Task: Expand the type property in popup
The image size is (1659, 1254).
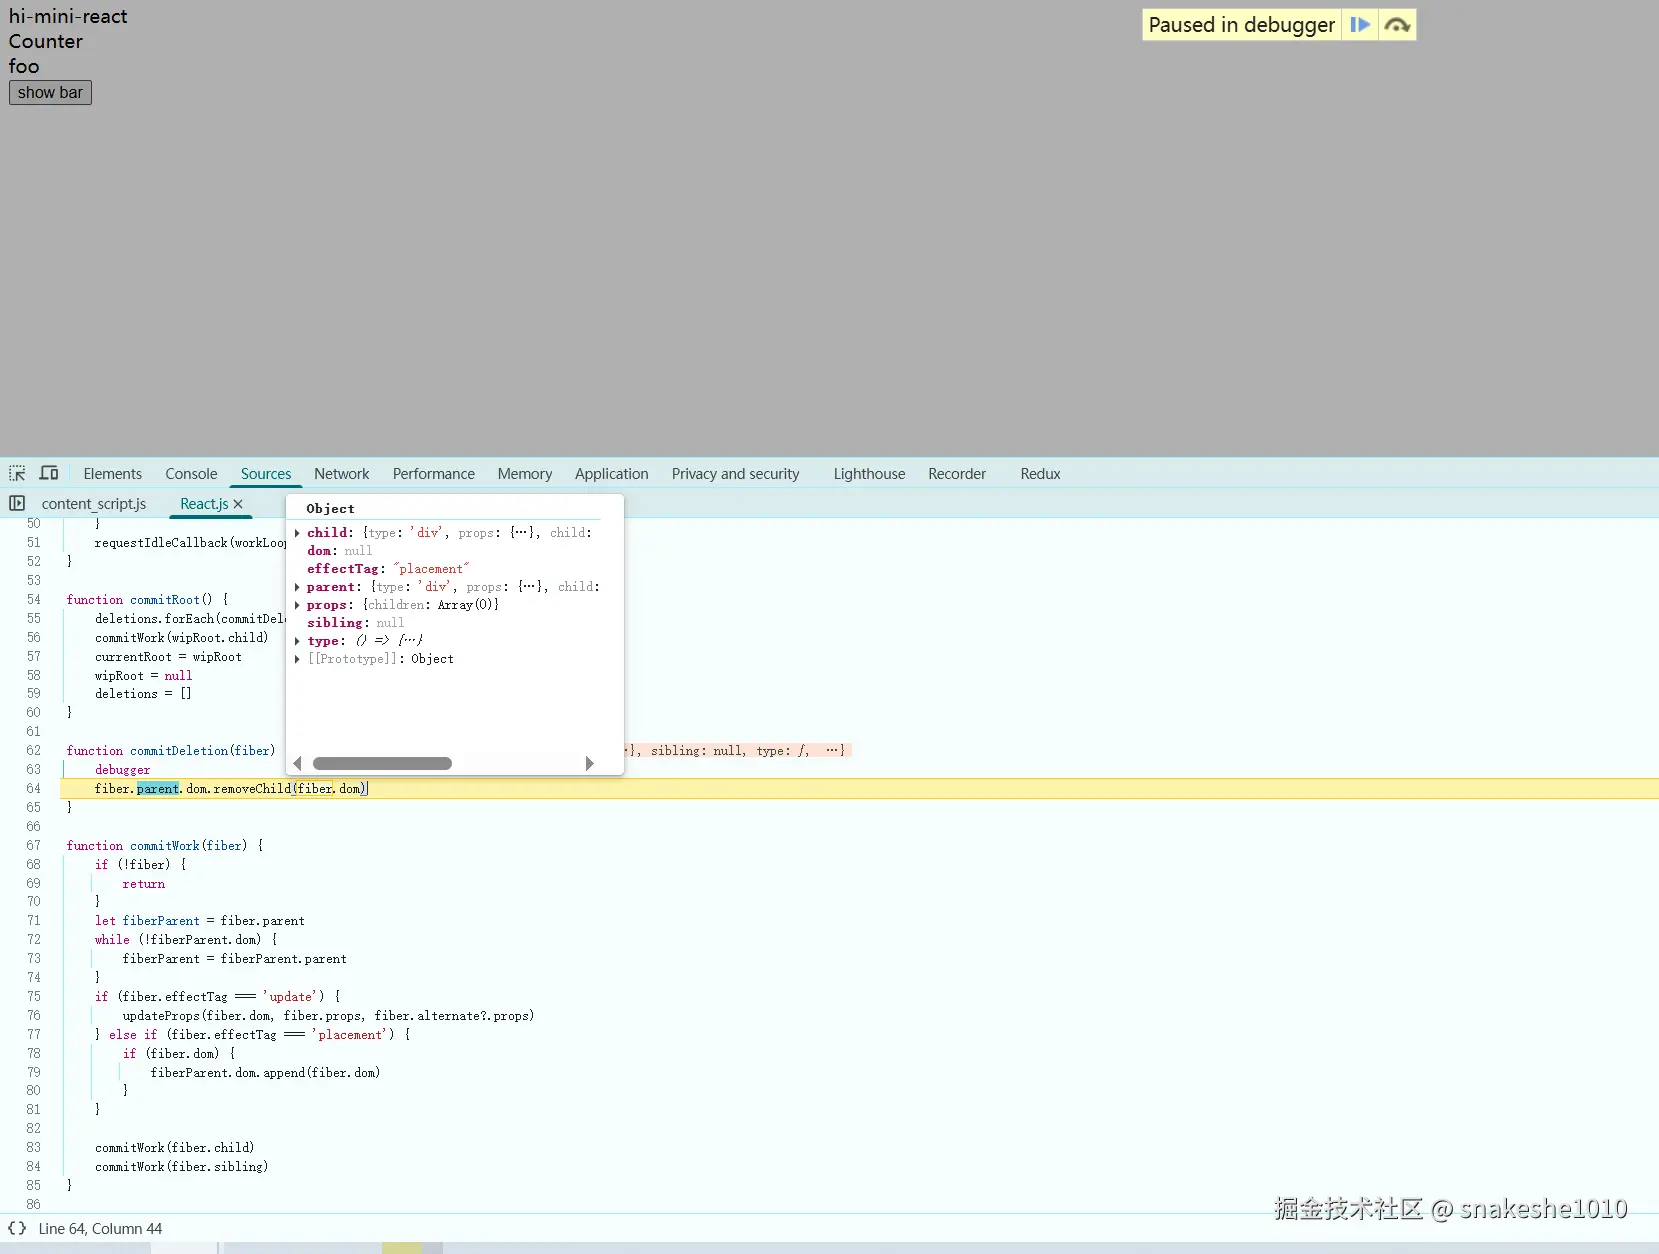Action: 297,641
